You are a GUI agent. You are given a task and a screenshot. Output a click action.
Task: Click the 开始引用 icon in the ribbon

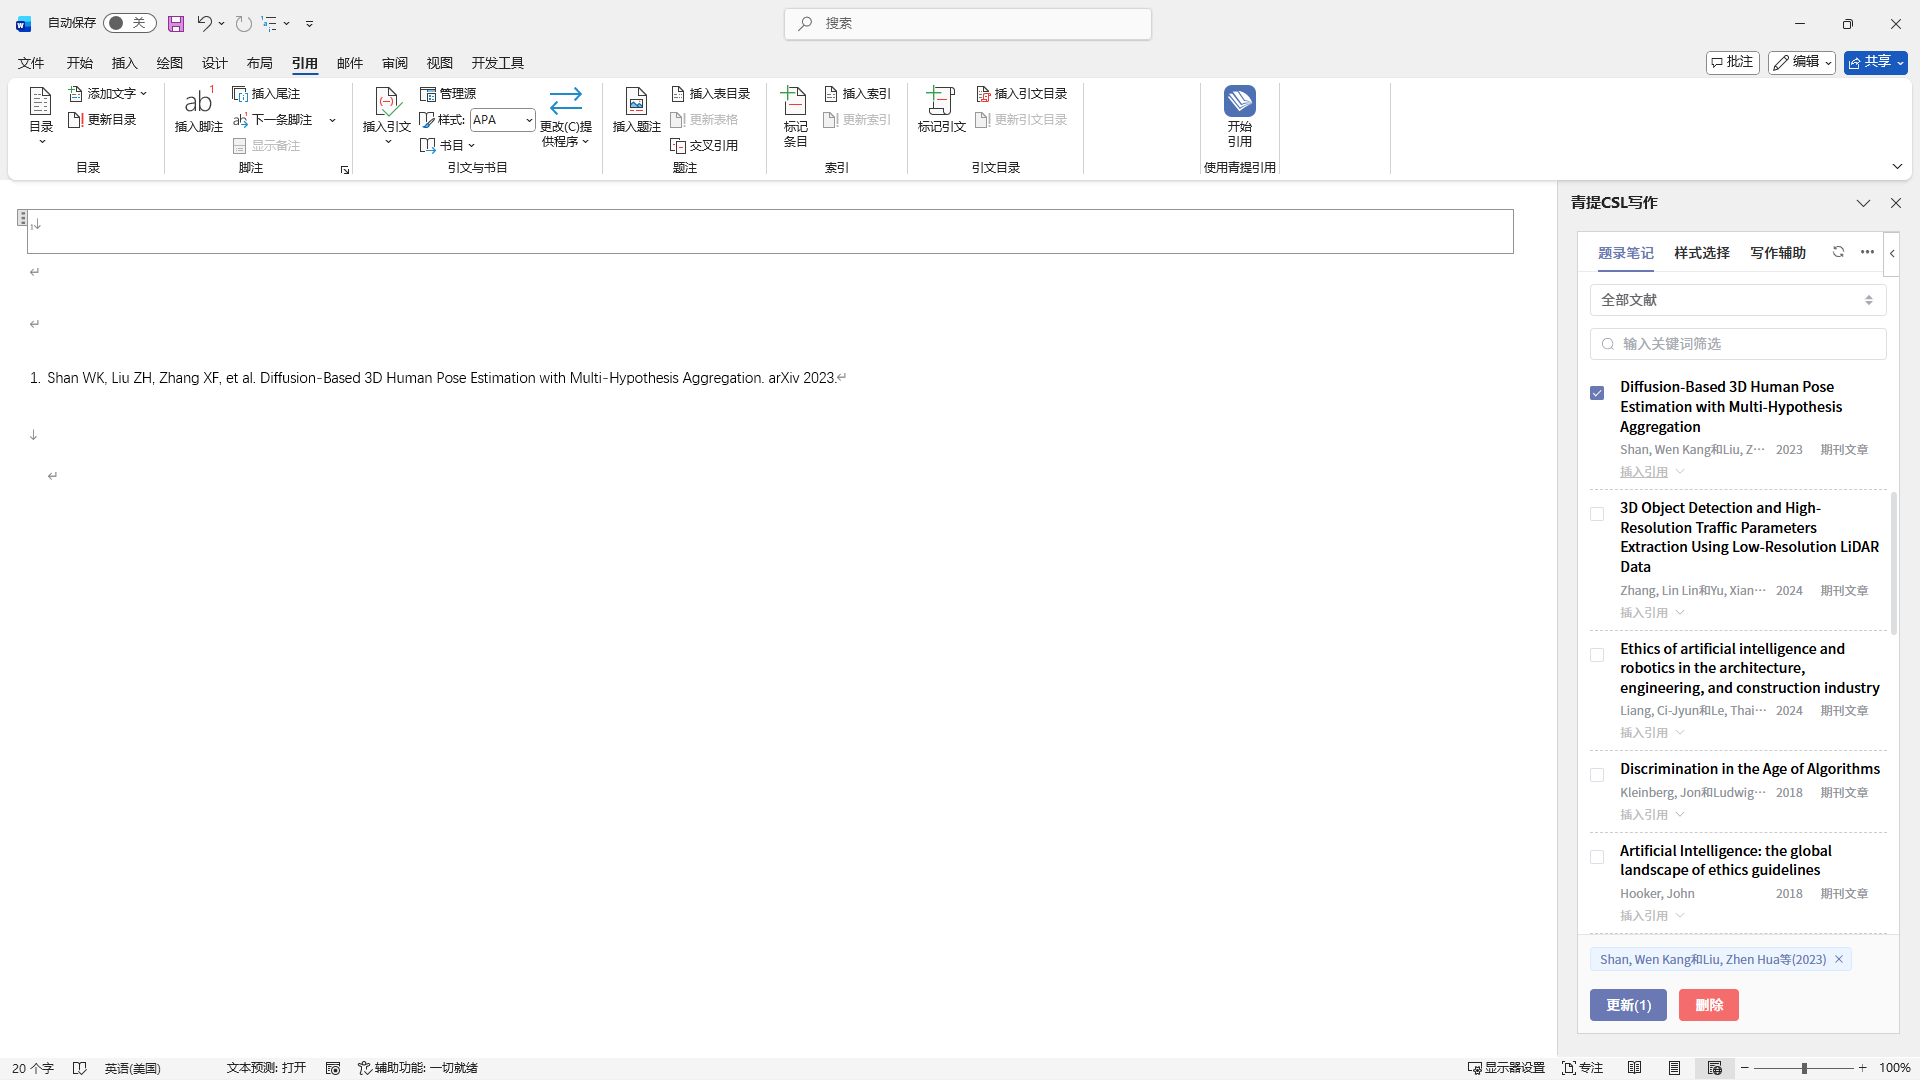click(1239, 102)
